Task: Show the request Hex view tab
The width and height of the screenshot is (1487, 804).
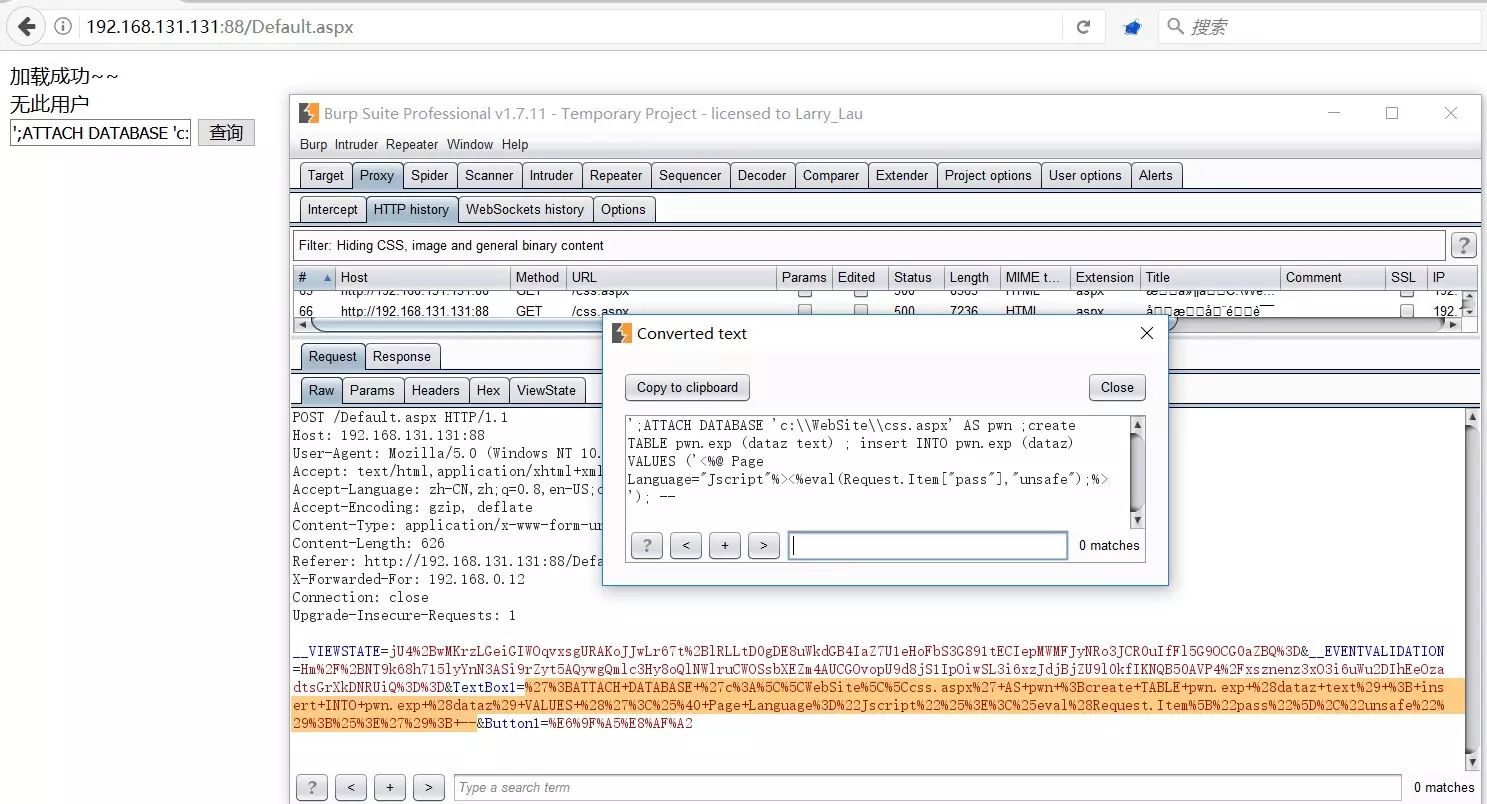Action: click(x=489, y=390)
